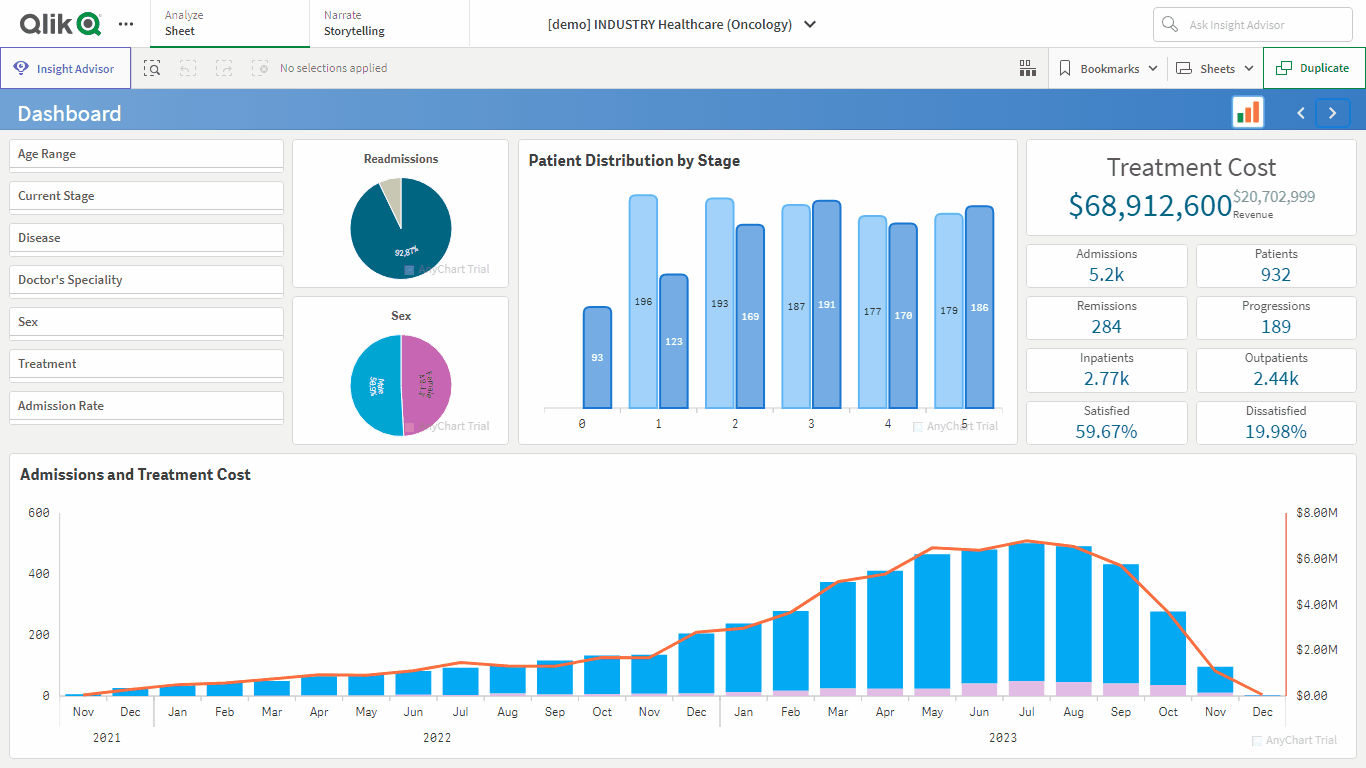Click the step back selection icon
Viewport: 1366px width, 768px height.
point(188,68)
